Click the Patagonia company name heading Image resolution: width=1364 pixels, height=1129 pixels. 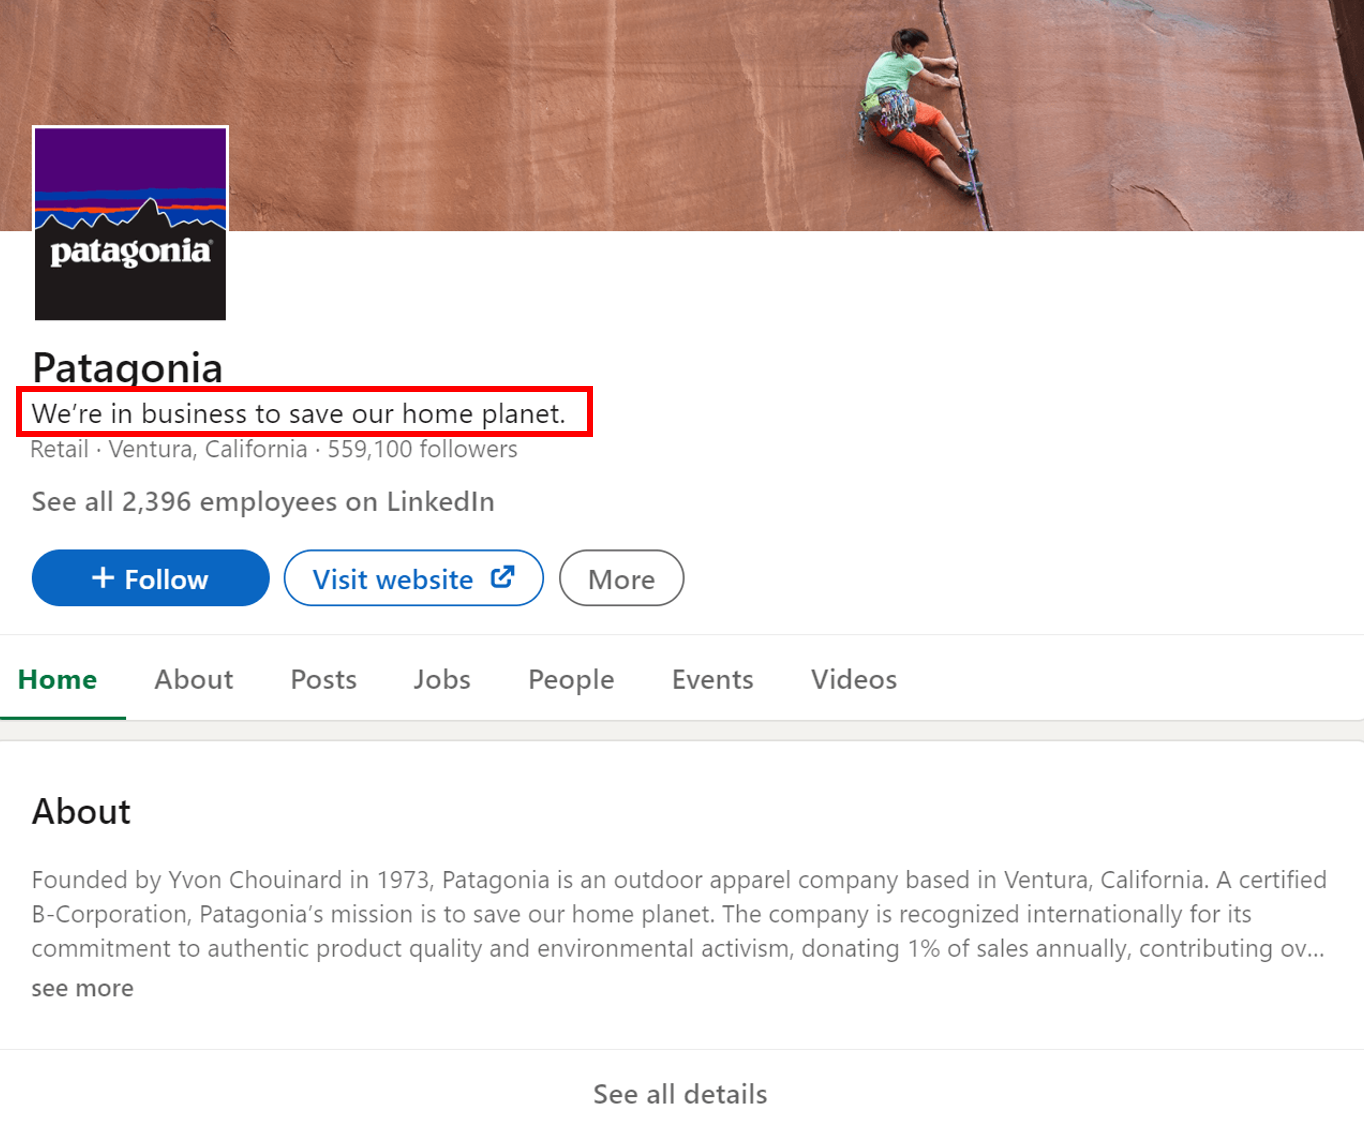tap(127, 367)
